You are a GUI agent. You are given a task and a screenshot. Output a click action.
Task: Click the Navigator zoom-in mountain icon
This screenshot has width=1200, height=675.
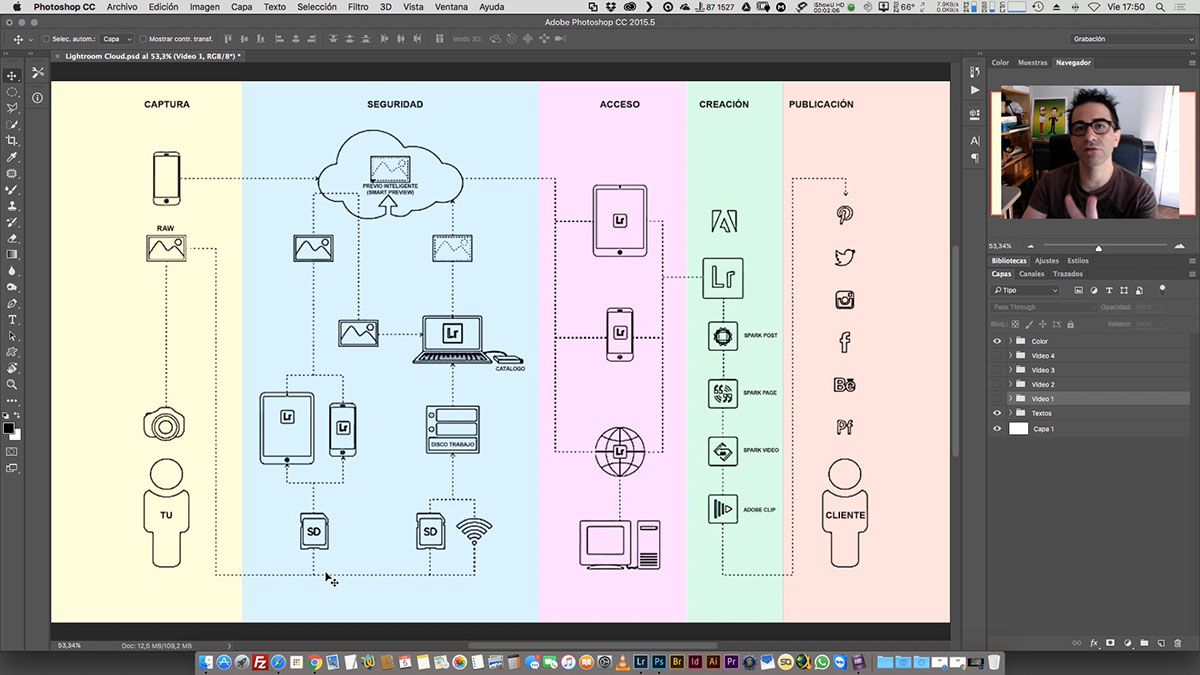[1178, 246]
